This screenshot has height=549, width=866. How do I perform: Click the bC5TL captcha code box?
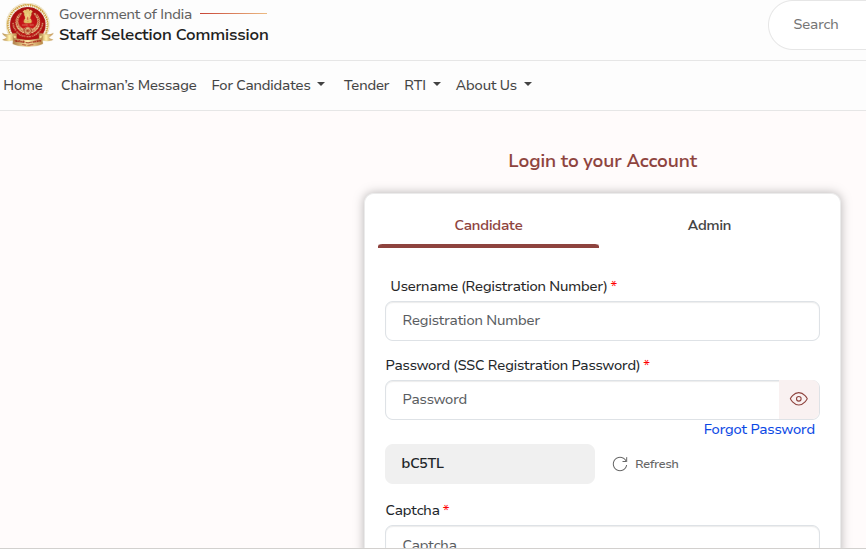coord(490,464)
